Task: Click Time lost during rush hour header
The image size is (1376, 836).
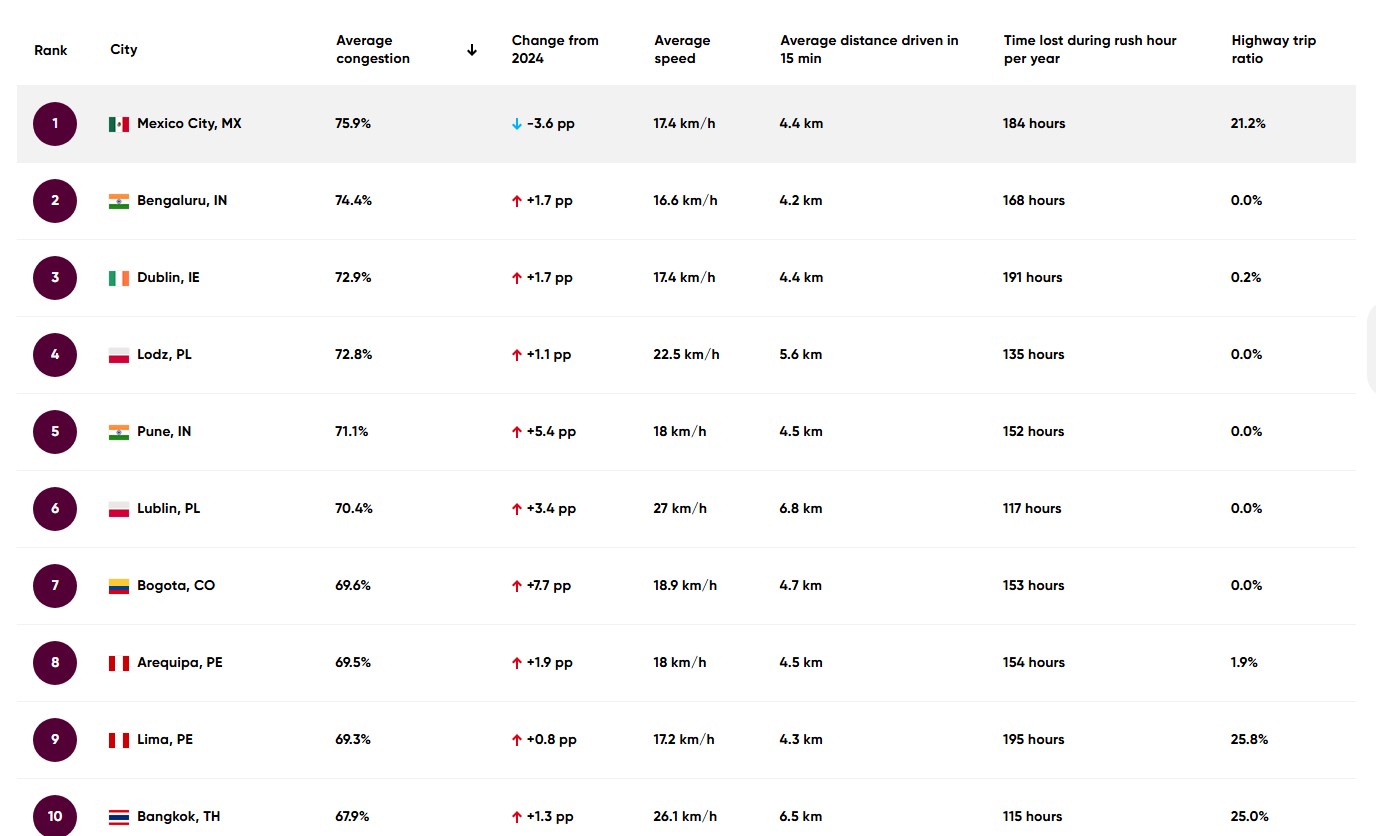Action: point(1090,50)
